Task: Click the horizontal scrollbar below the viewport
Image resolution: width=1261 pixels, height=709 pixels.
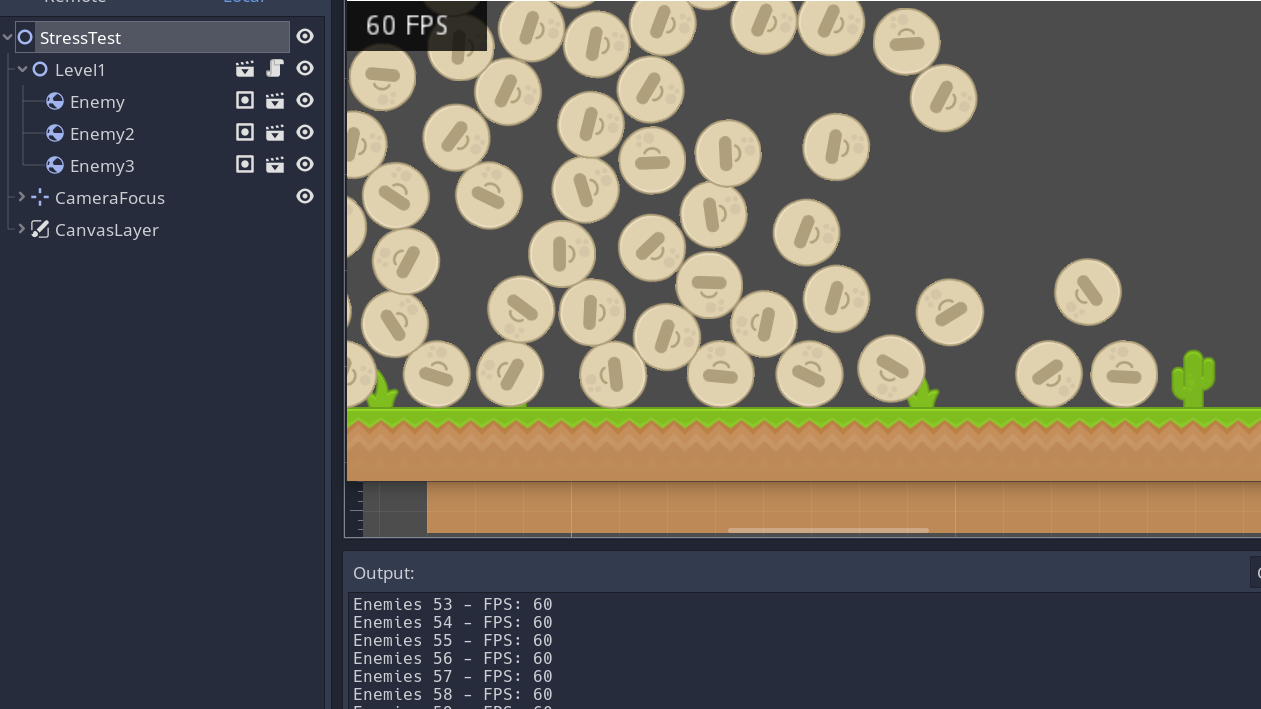Action: [x=828, y=530]
